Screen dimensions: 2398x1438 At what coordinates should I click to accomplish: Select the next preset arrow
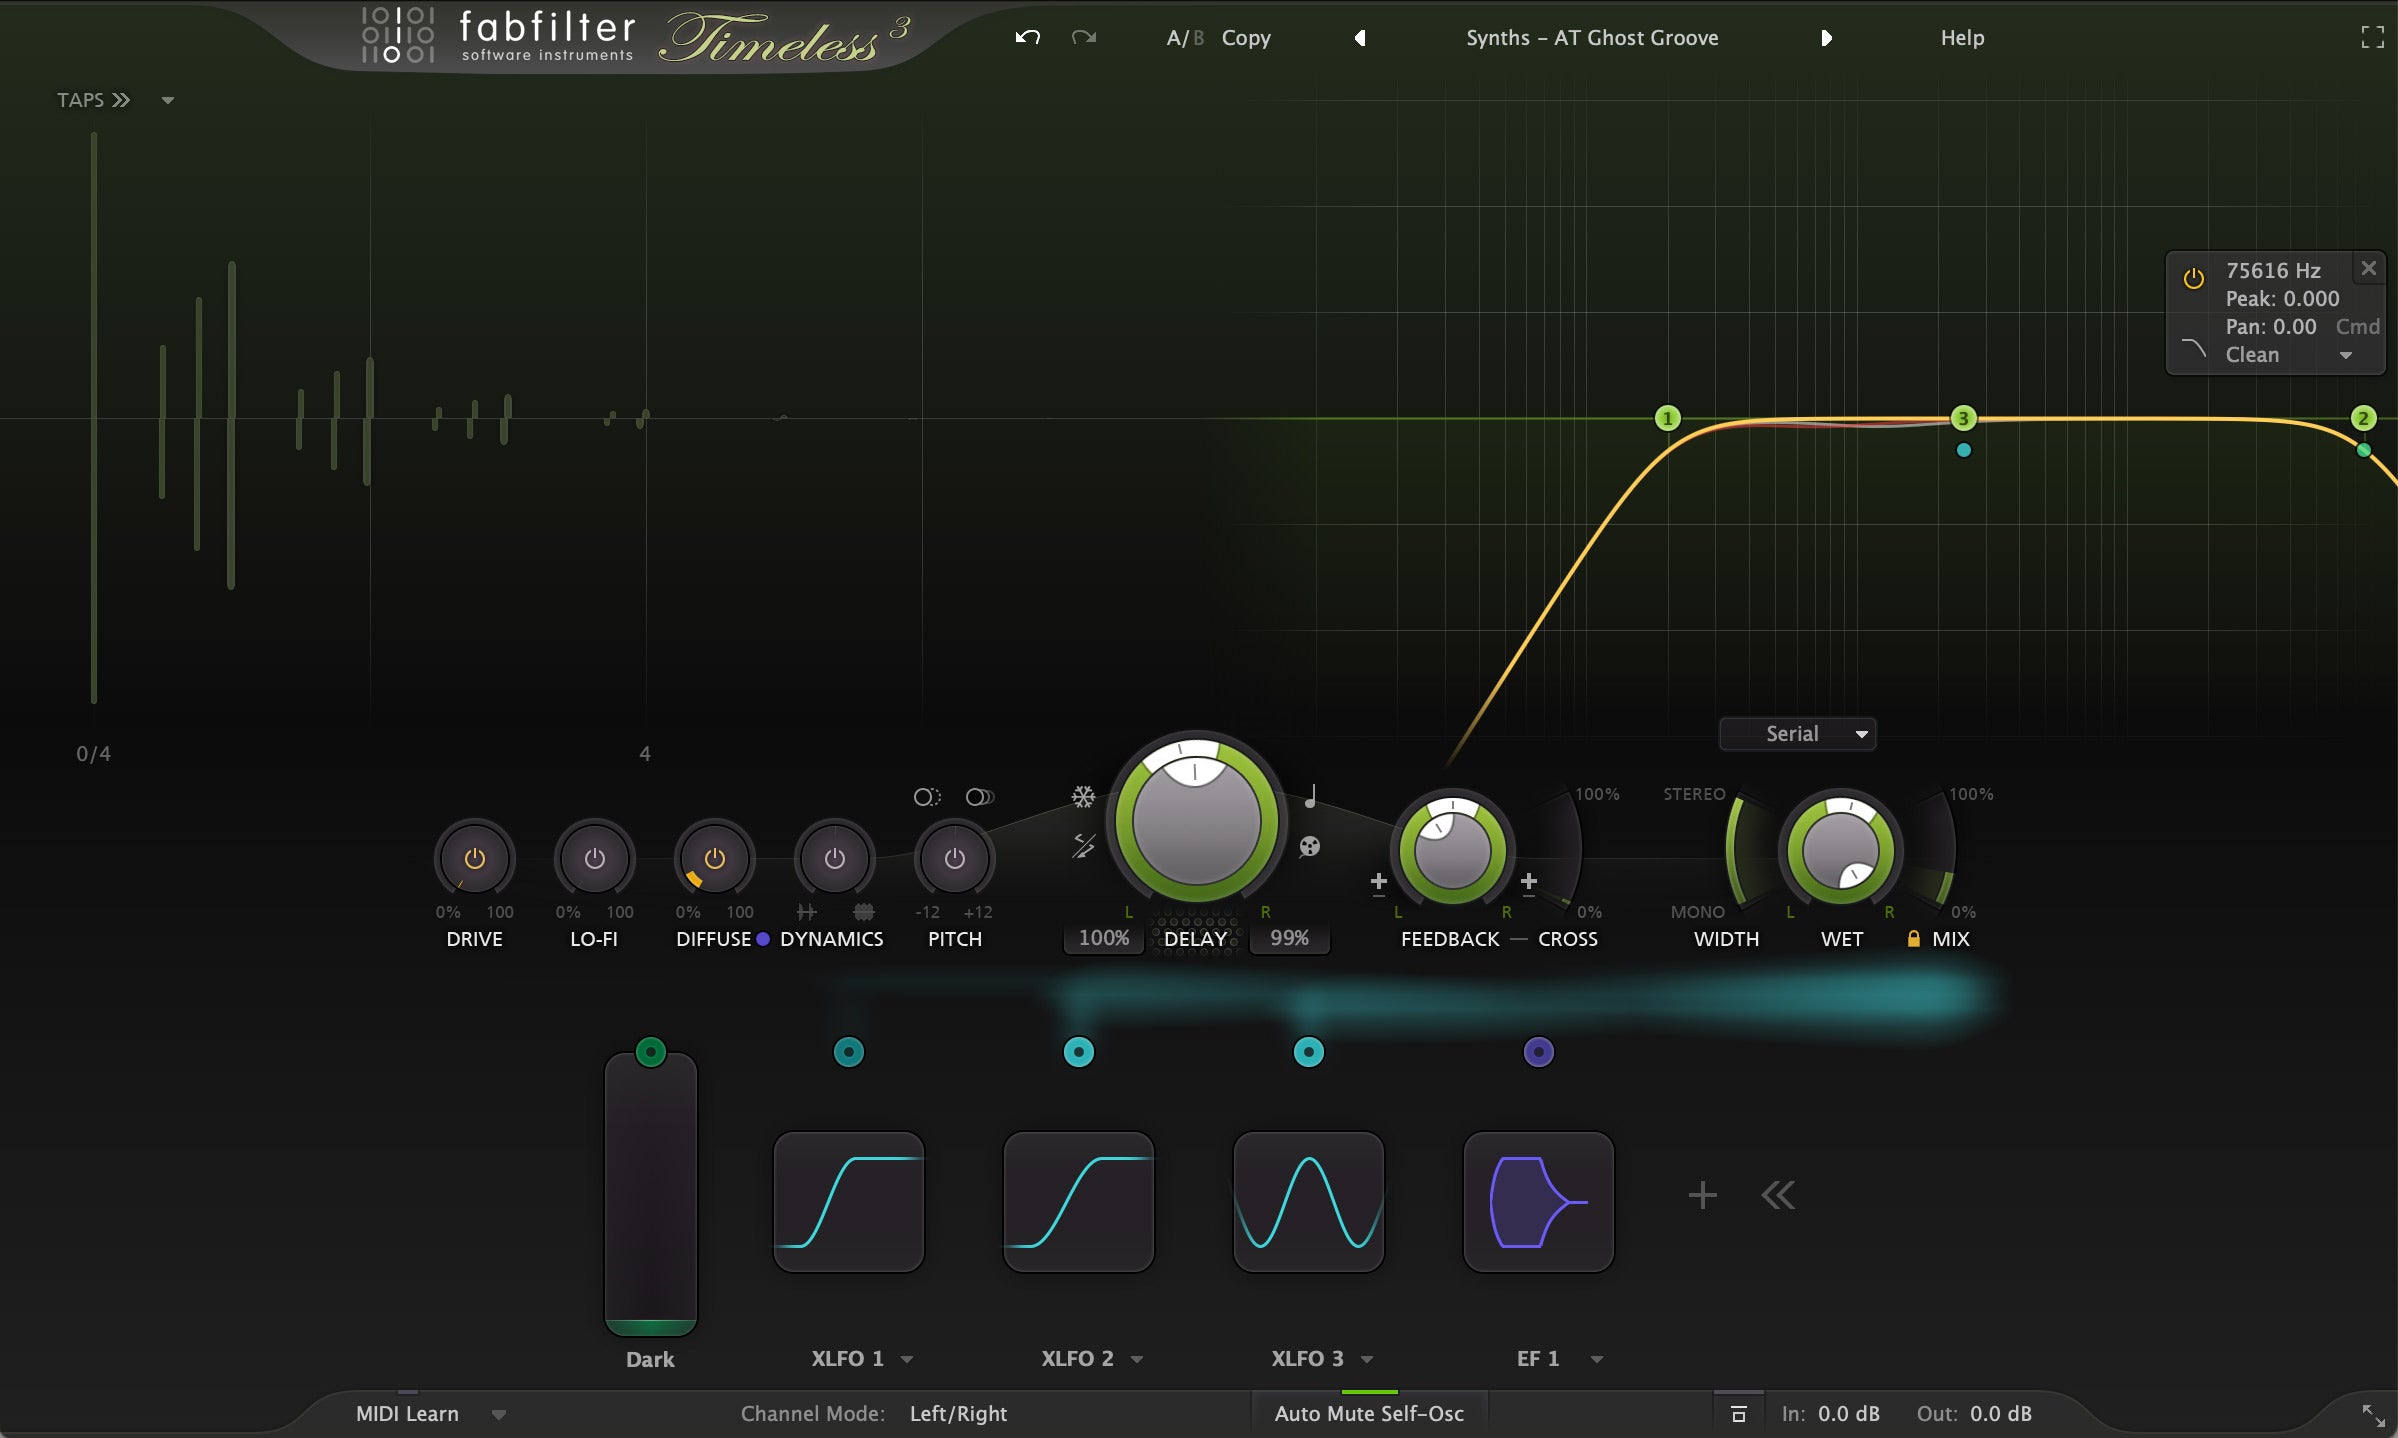1826,38
